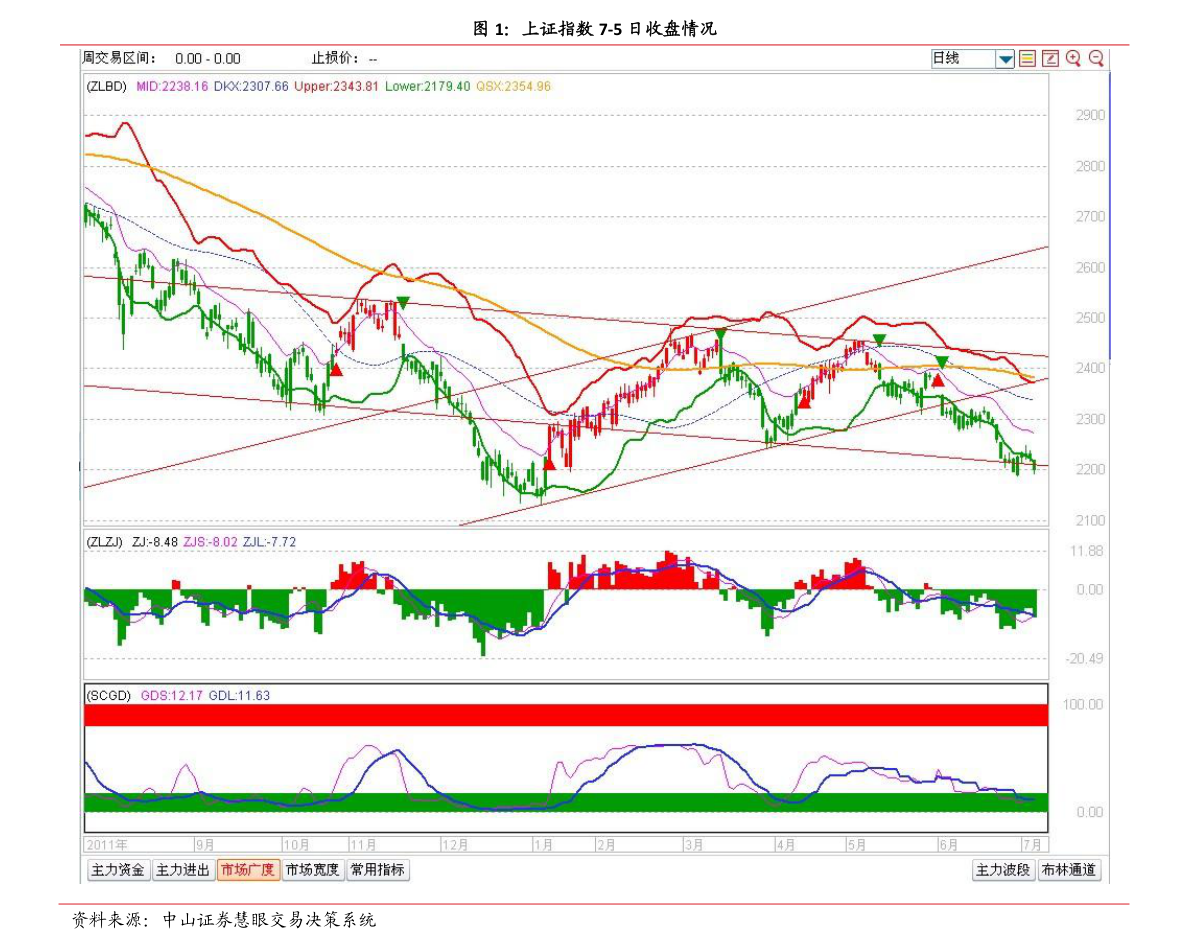The height and width of the screenshot is (950, 1191).
Task: Click the -20.49 axis value in ZLZJ panel
Action: pos(1085,658)
